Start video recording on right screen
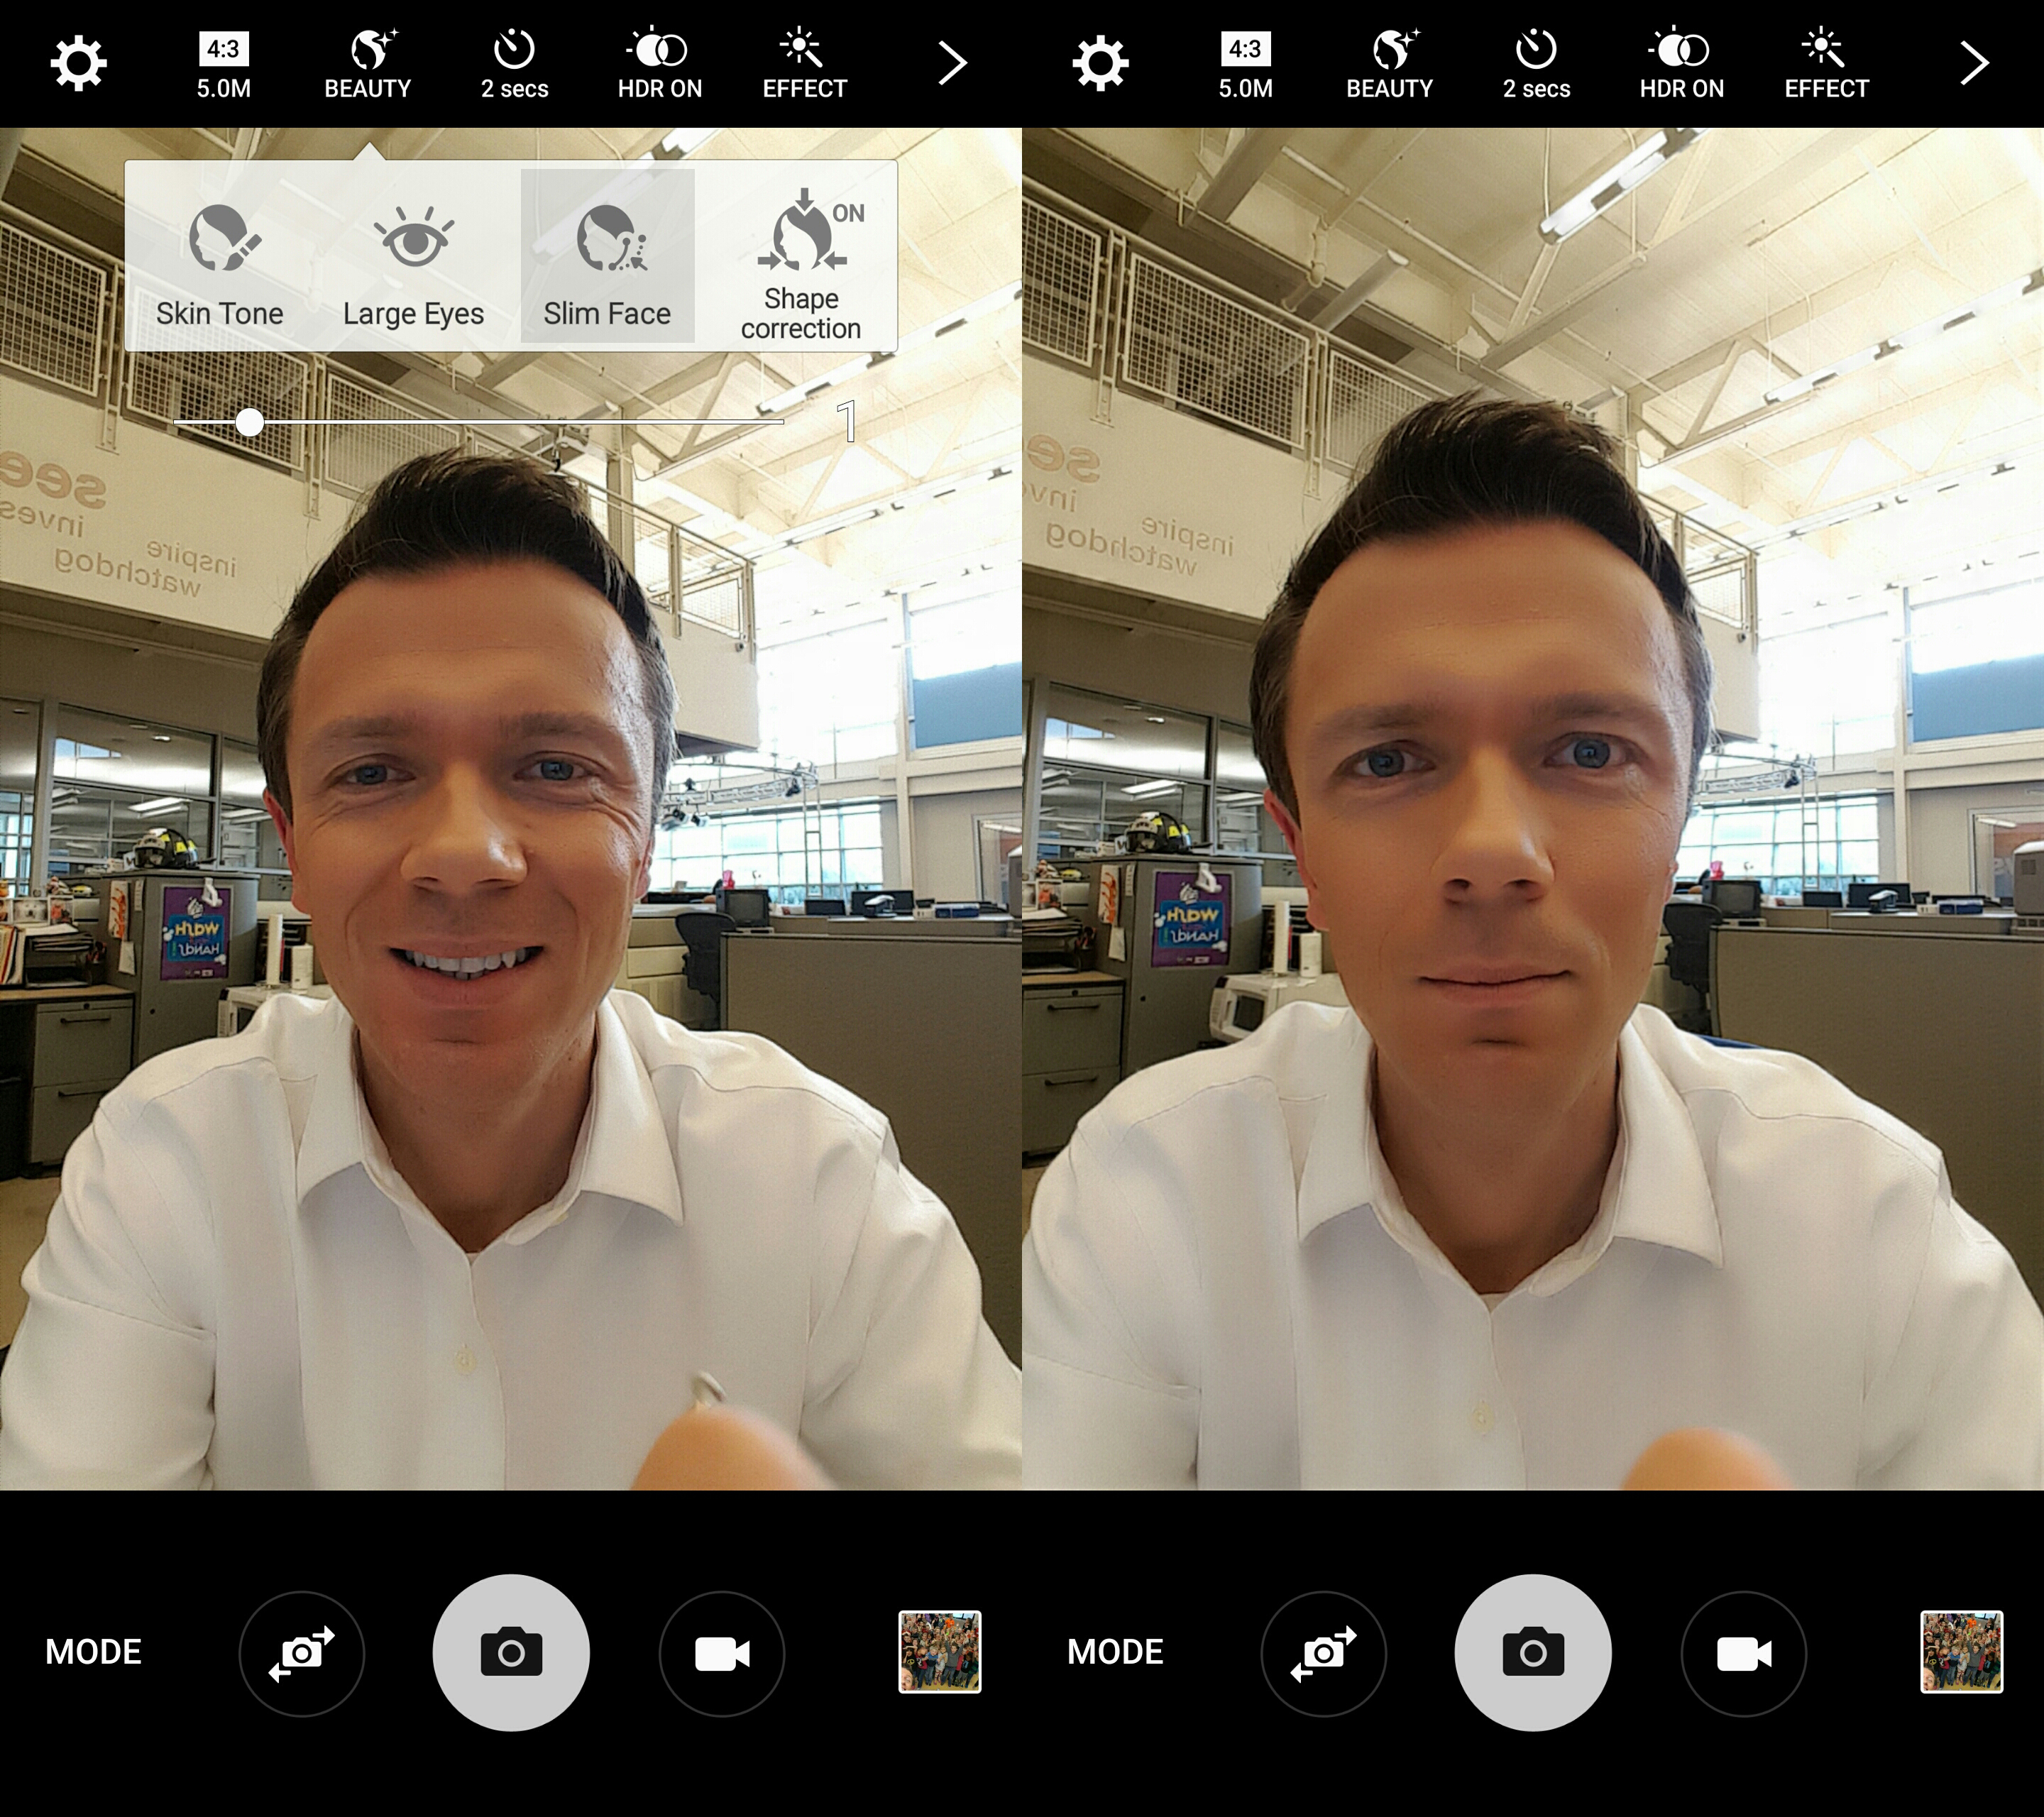 [x=1743, y=1653]
